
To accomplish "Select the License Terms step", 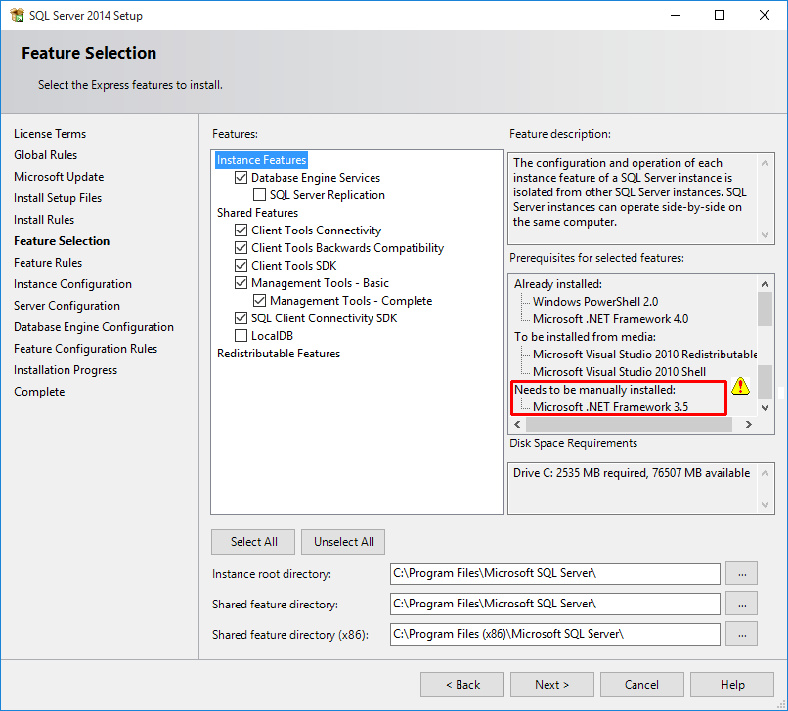I will 50,134.
